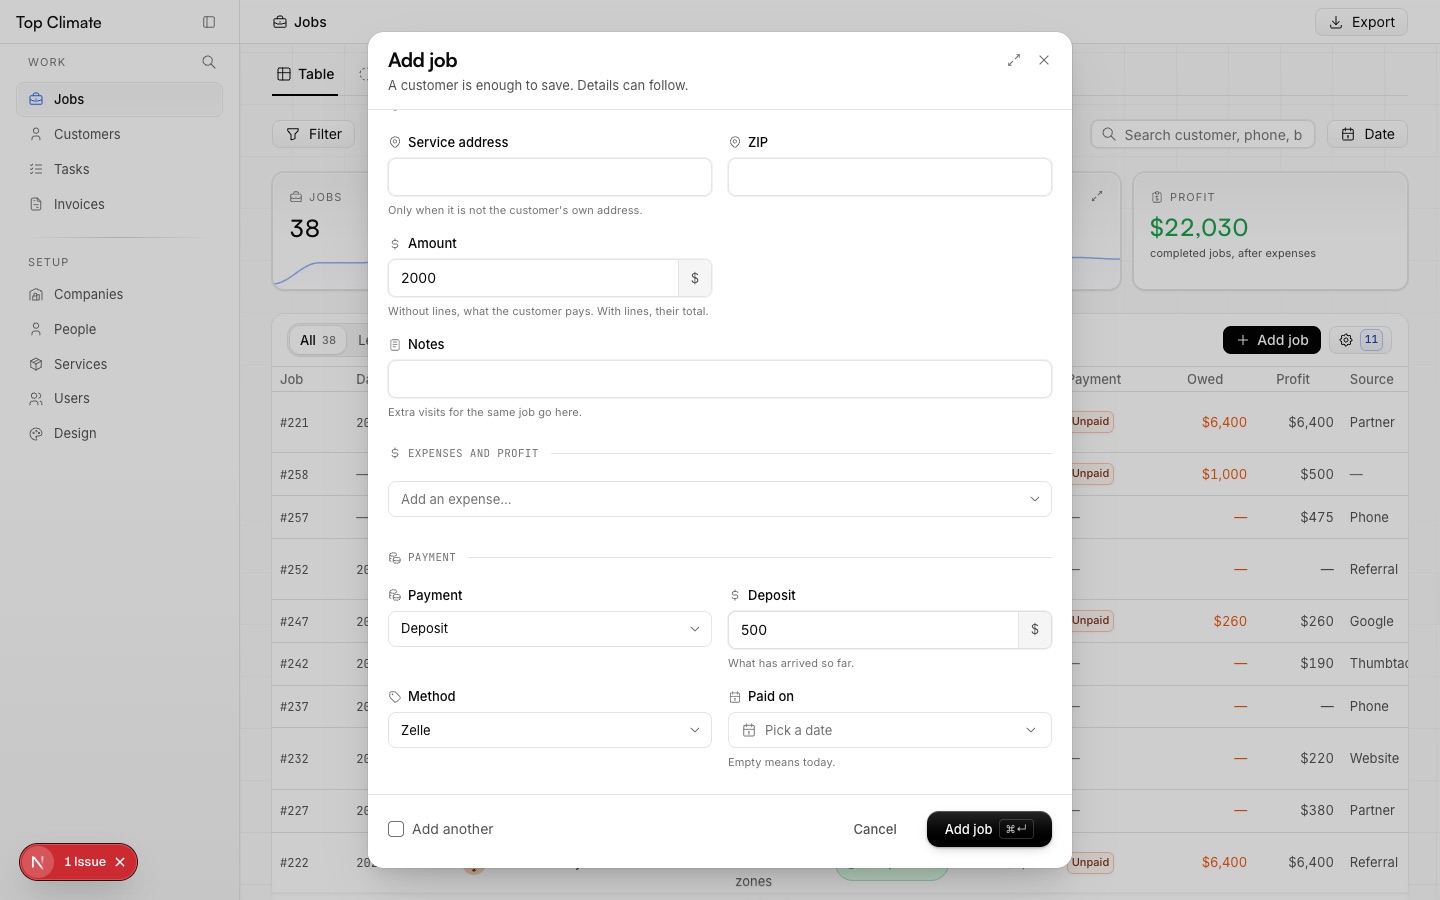Submit with the Add job button
1440x900 pixels.
pyautogui.click(x=989, y=829)
